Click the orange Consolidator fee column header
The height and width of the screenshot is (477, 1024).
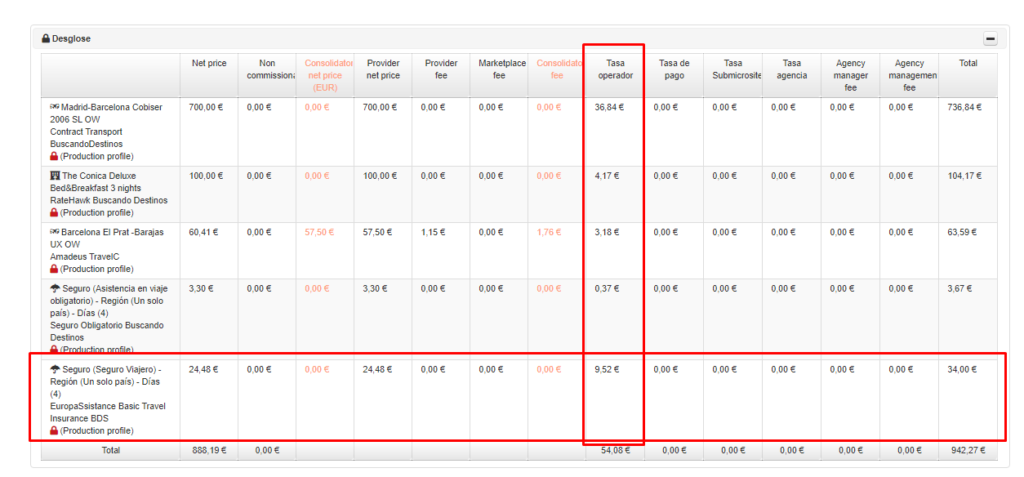pyautogui.click(x=556, y=69)
